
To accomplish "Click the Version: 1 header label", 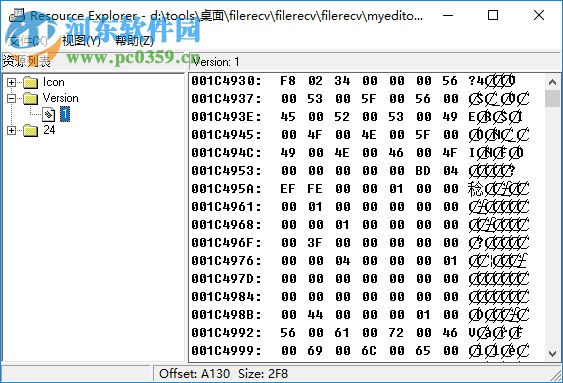I will [x=215, y=62].
